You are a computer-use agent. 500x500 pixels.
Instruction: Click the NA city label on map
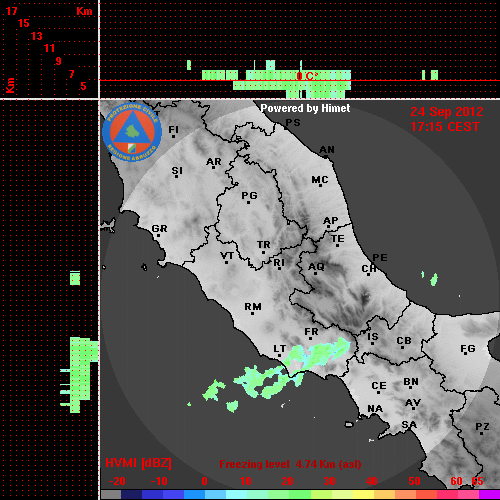click(x=375, y=408)
